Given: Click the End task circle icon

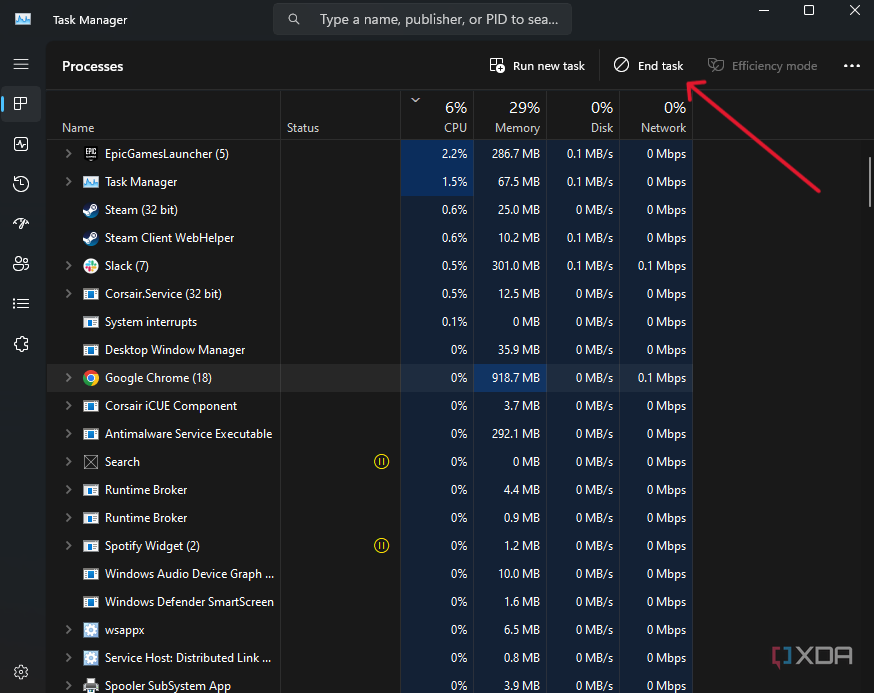Looking at the screenshot, I should coord(621,65).
